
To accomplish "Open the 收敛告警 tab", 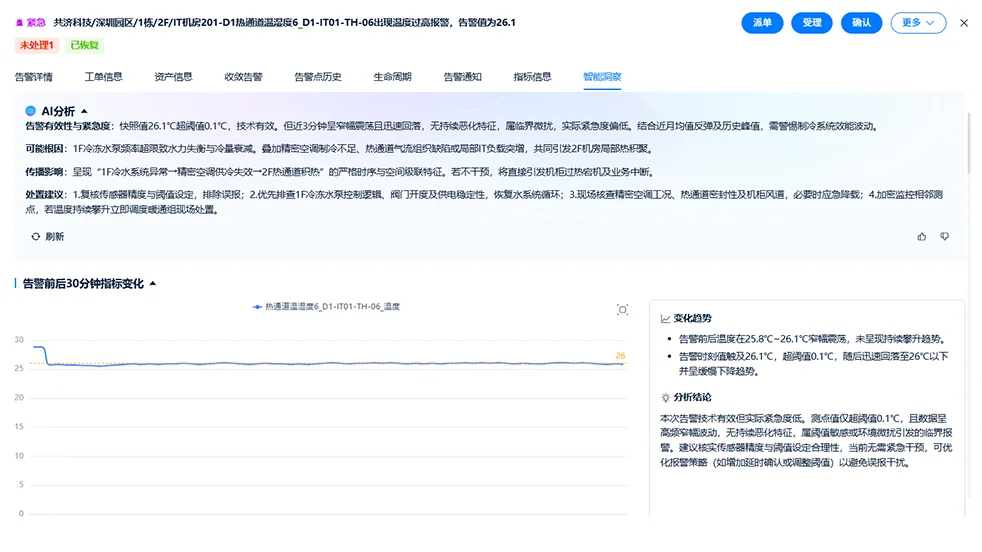I will (x=244, y=77).
